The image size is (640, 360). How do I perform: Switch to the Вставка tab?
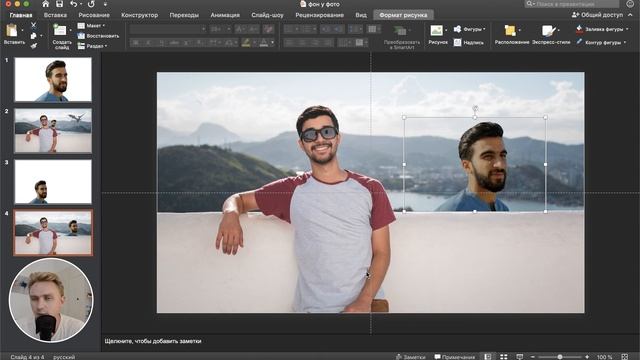click(55, 15)
